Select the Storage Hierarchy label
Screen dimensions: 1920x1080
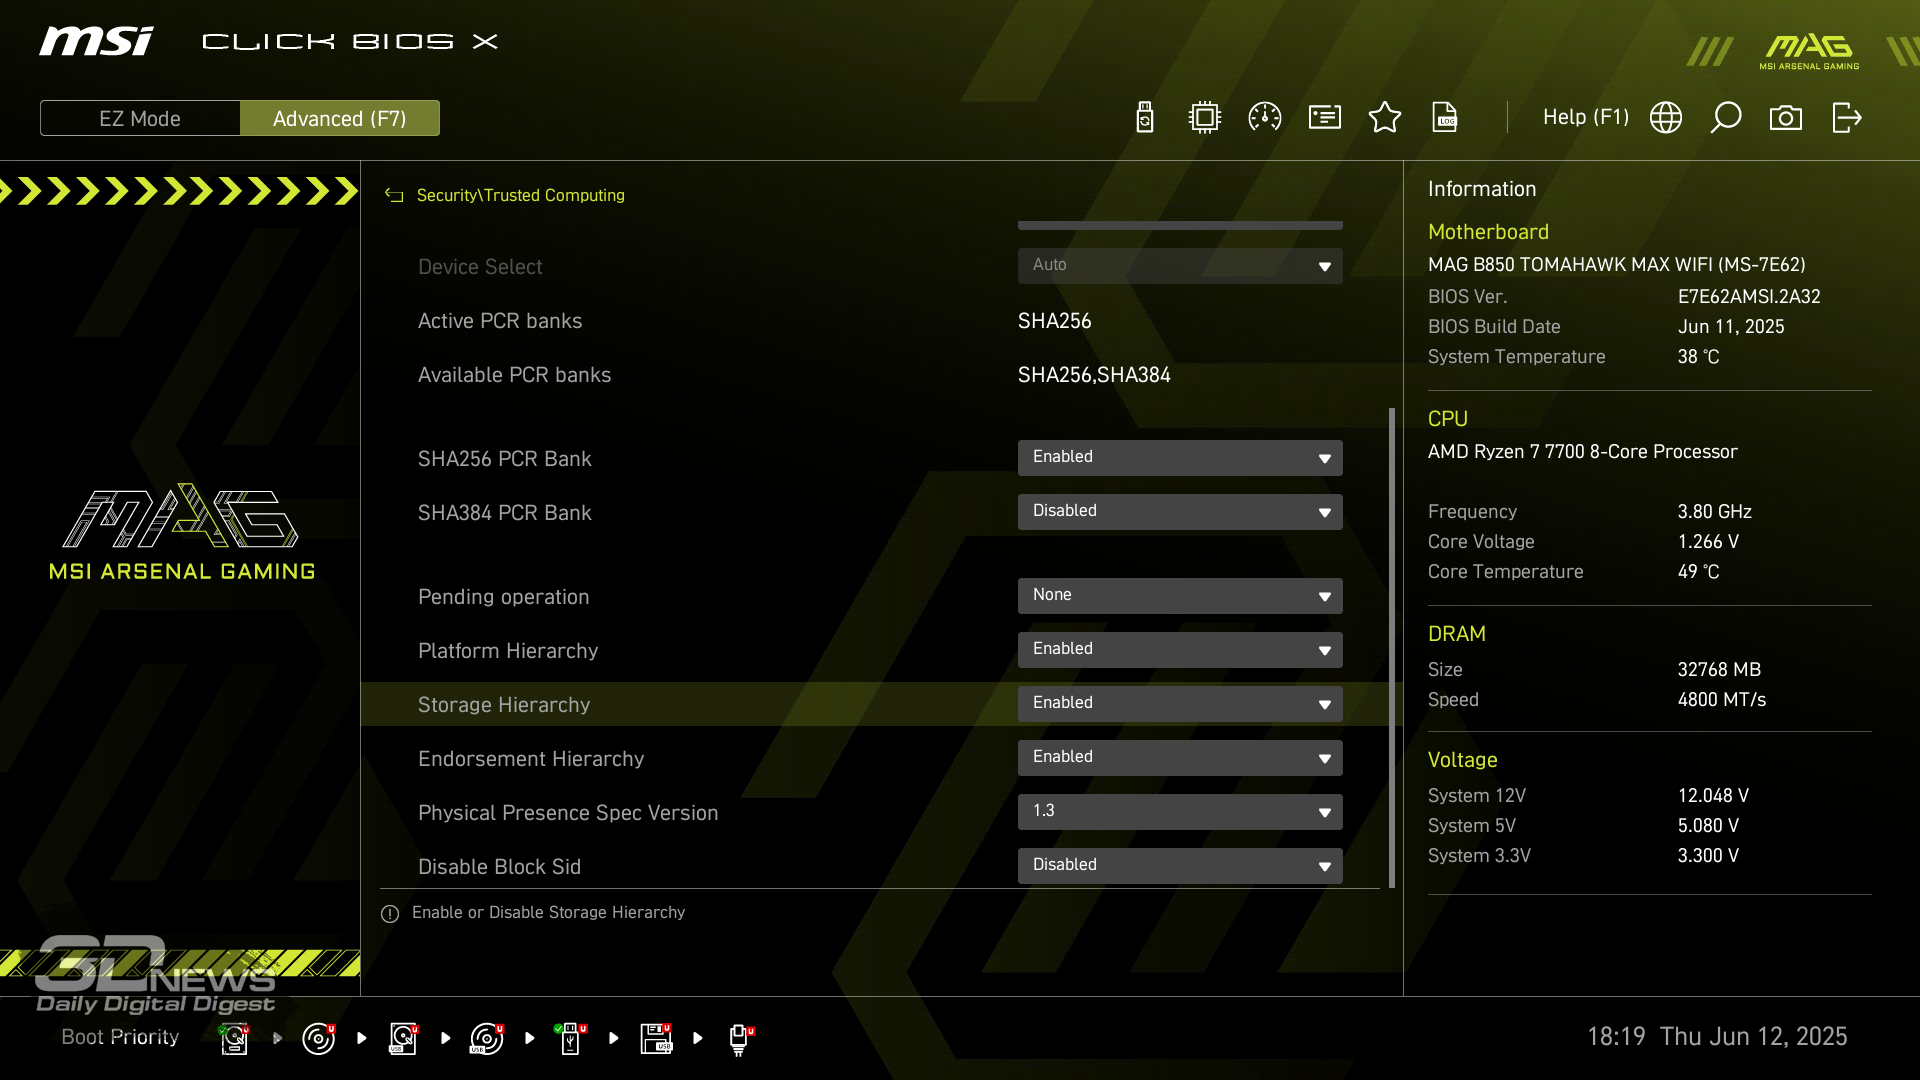(504, 705)
